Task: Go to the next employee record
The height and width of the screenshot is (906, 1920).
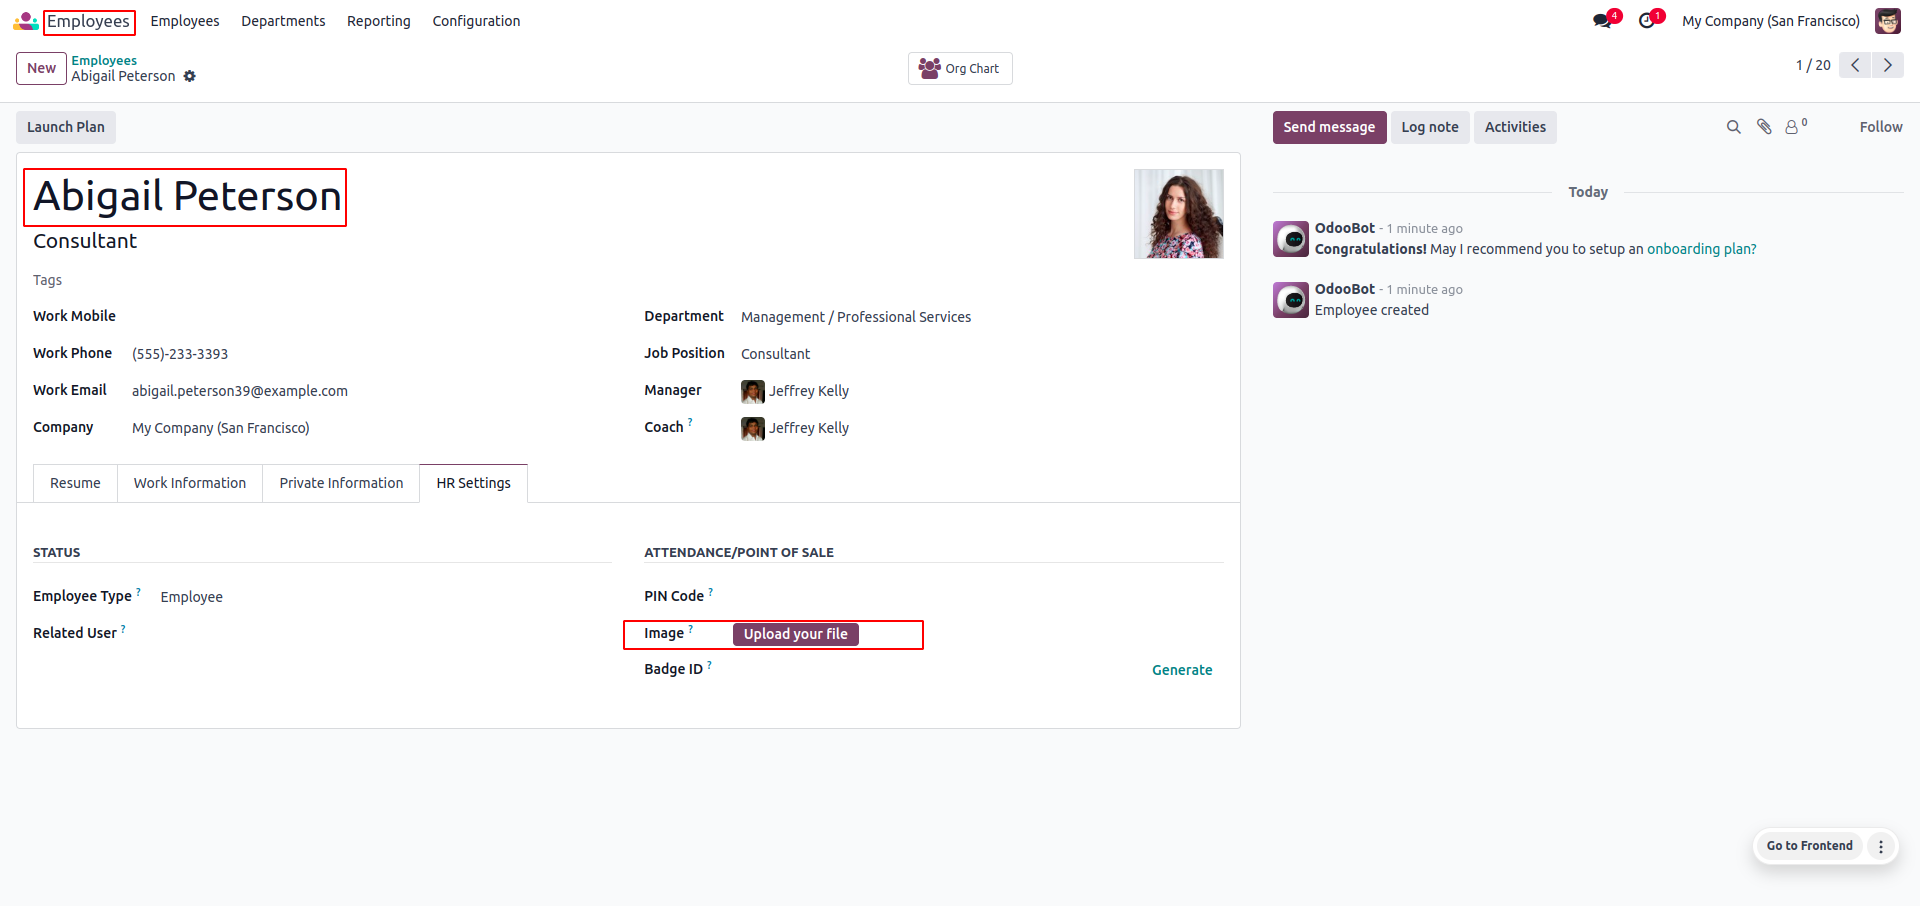Action: click(x=1887, y=65)
